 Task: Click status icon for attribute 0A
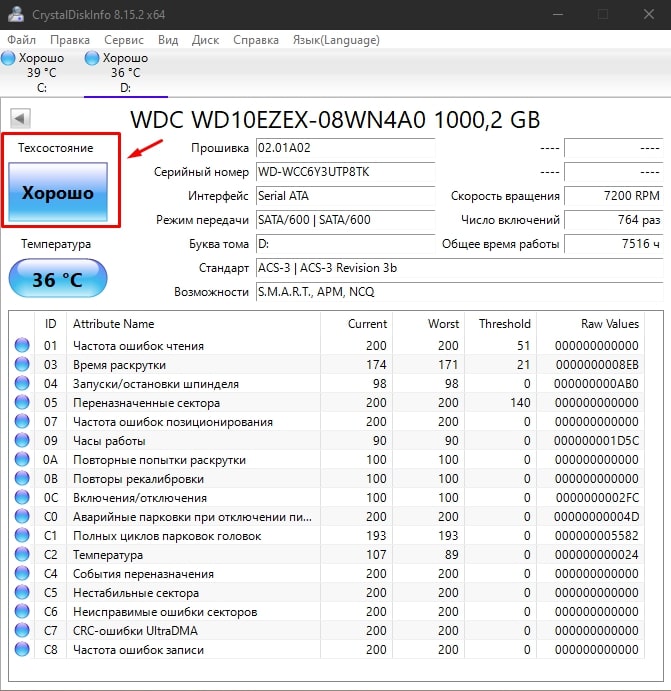[22, 459]
